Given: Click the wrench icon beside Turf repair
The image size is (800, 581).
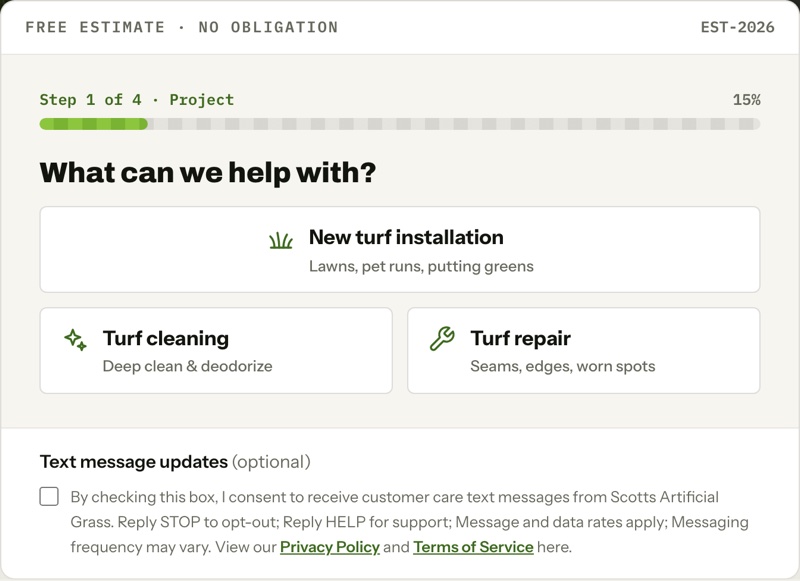Looking at the screenshot, I should 442,339.
